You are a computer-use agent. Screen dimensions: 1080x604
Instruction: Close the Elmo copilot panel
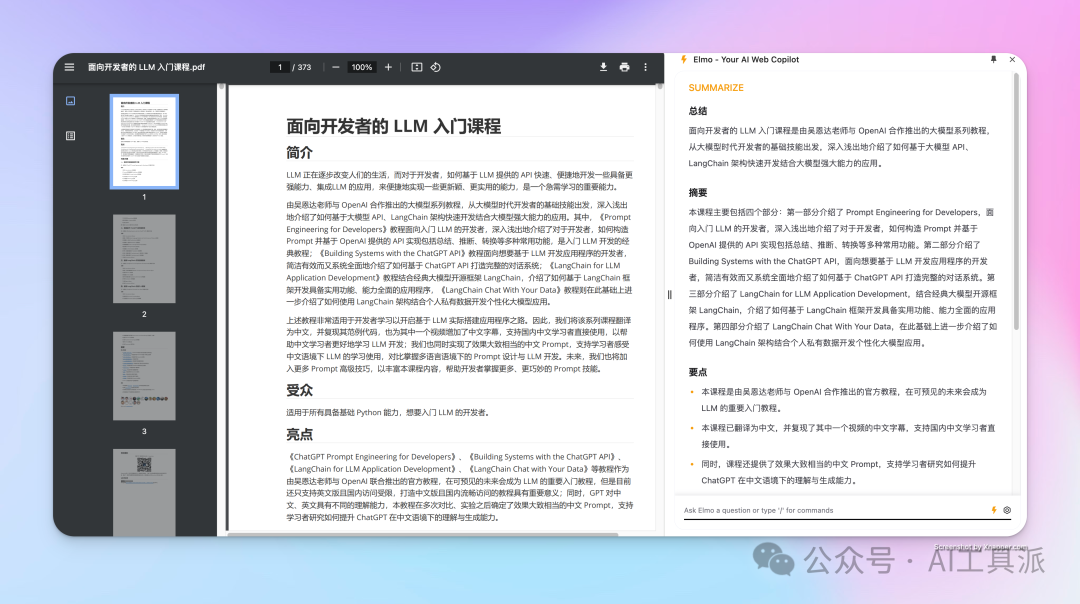coord(1012,60)
